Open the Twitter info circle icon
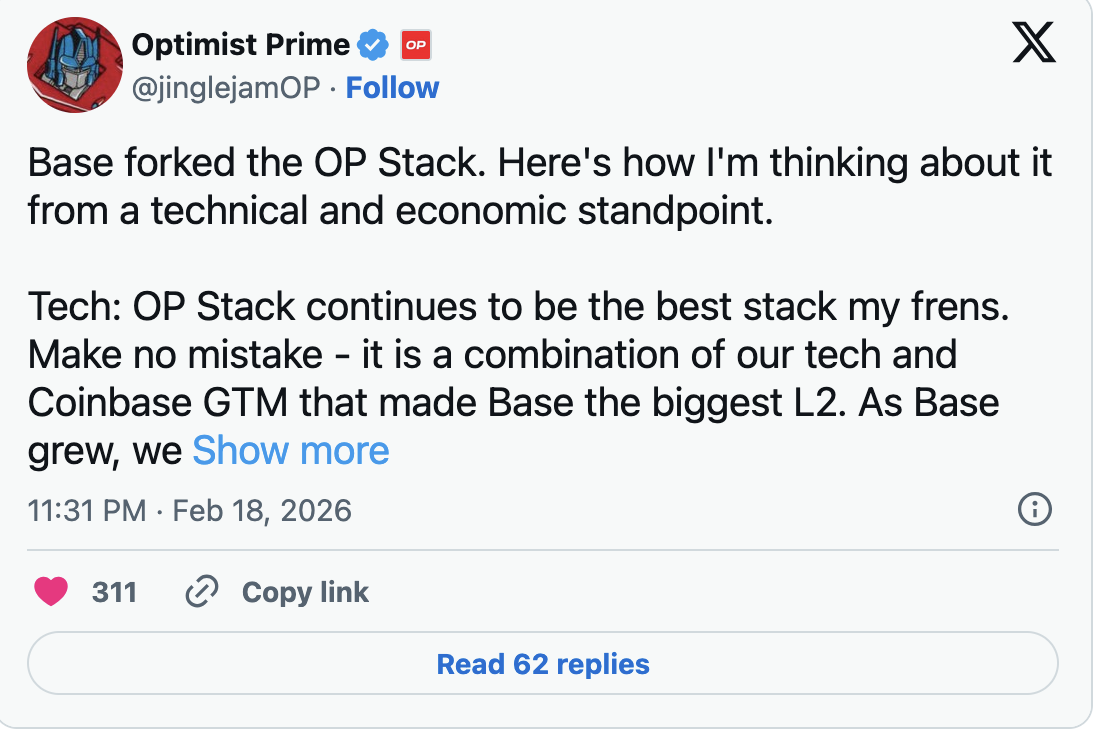 pyautogui.click(x=1034, y=511)
